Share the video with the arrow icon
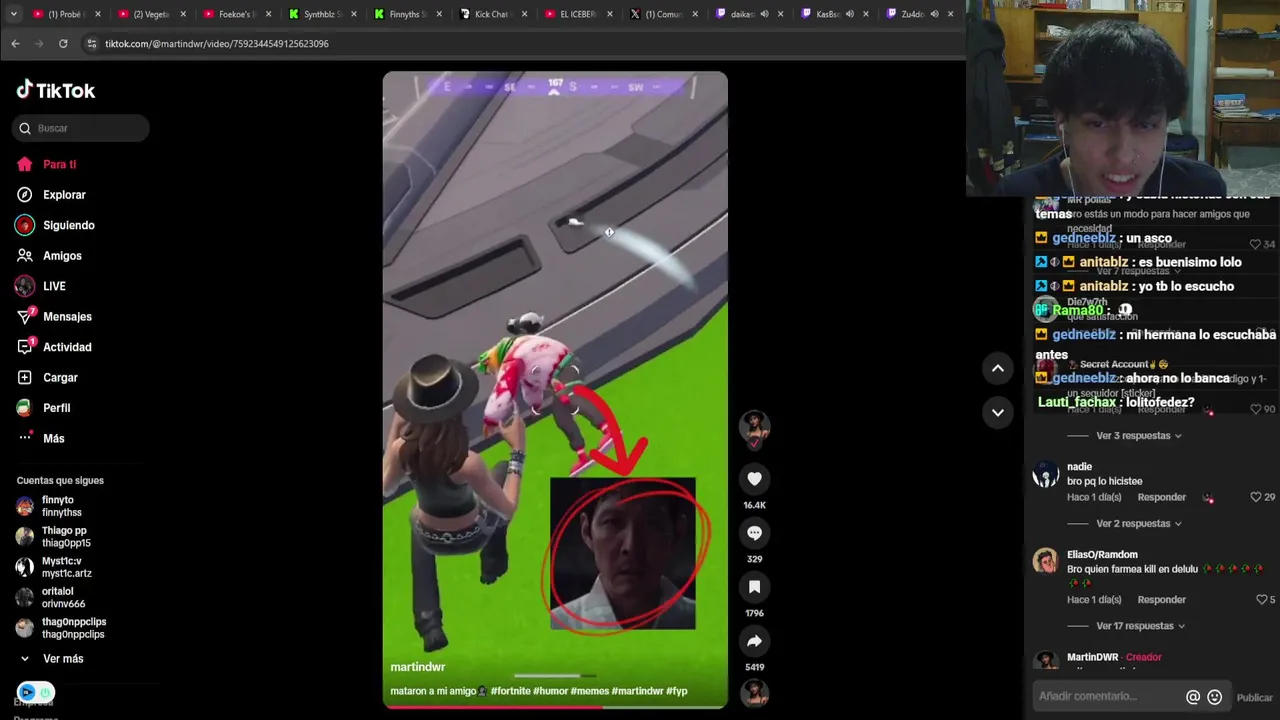1280x720 pixels. coord(754,641)
